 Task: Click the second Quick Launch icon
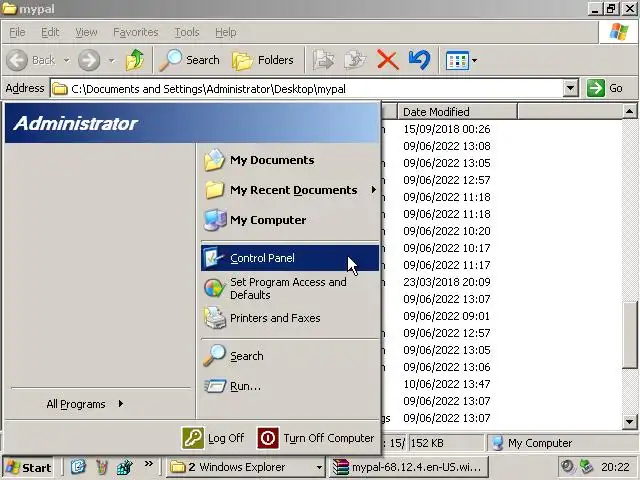(102, 467)
